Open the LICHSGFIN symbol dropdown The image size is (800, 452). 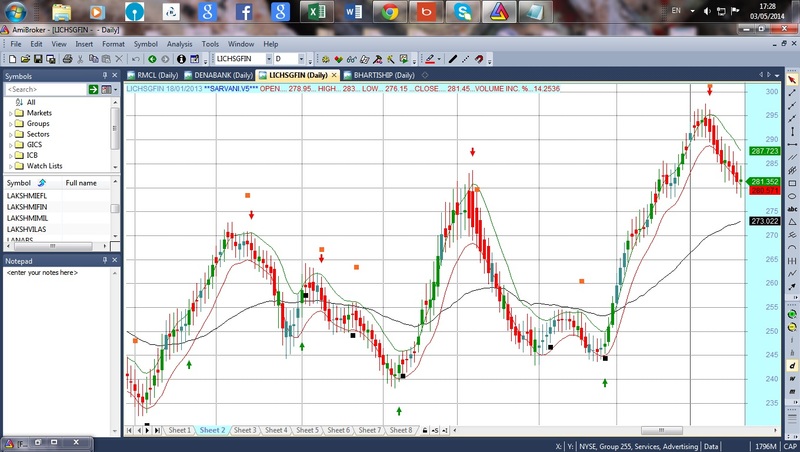269,59
